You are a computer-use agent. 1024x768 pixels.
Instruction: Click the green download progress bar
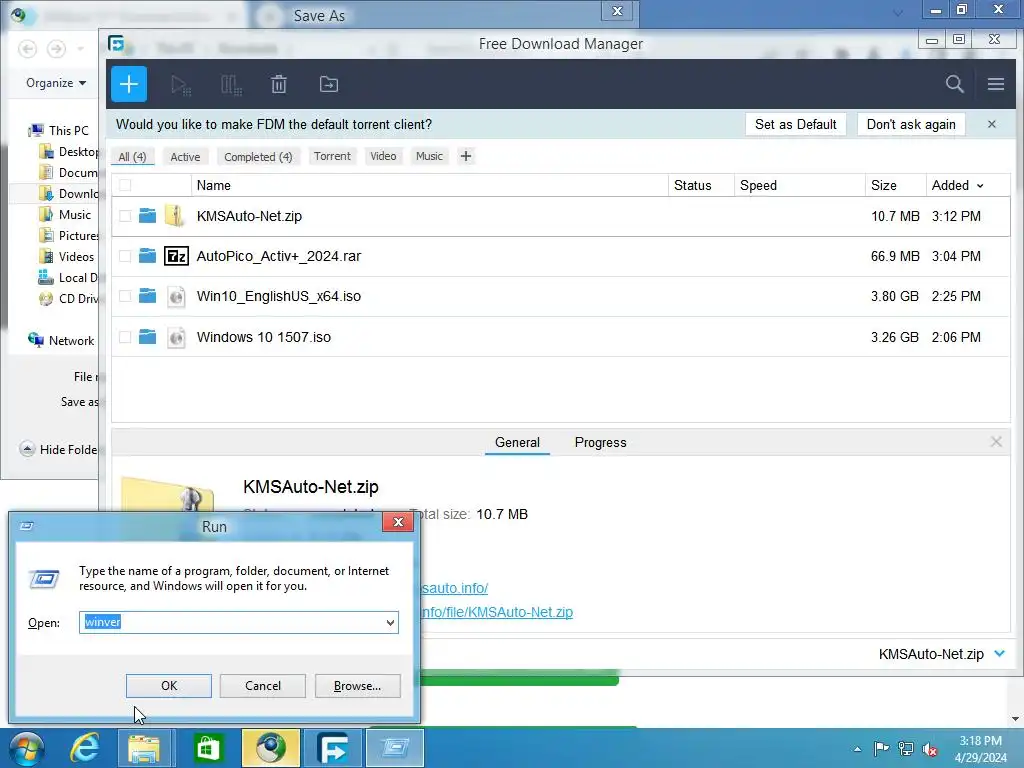(x=519, y=679)
